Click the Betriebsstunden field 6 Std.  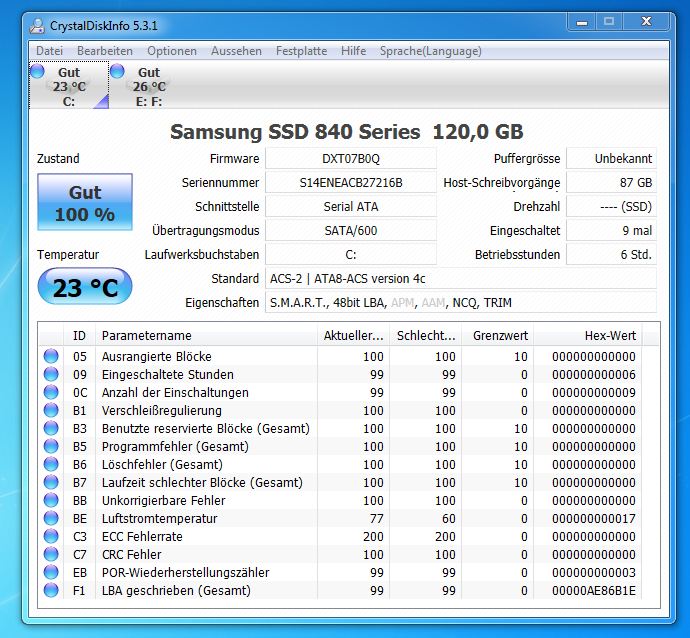611,254
